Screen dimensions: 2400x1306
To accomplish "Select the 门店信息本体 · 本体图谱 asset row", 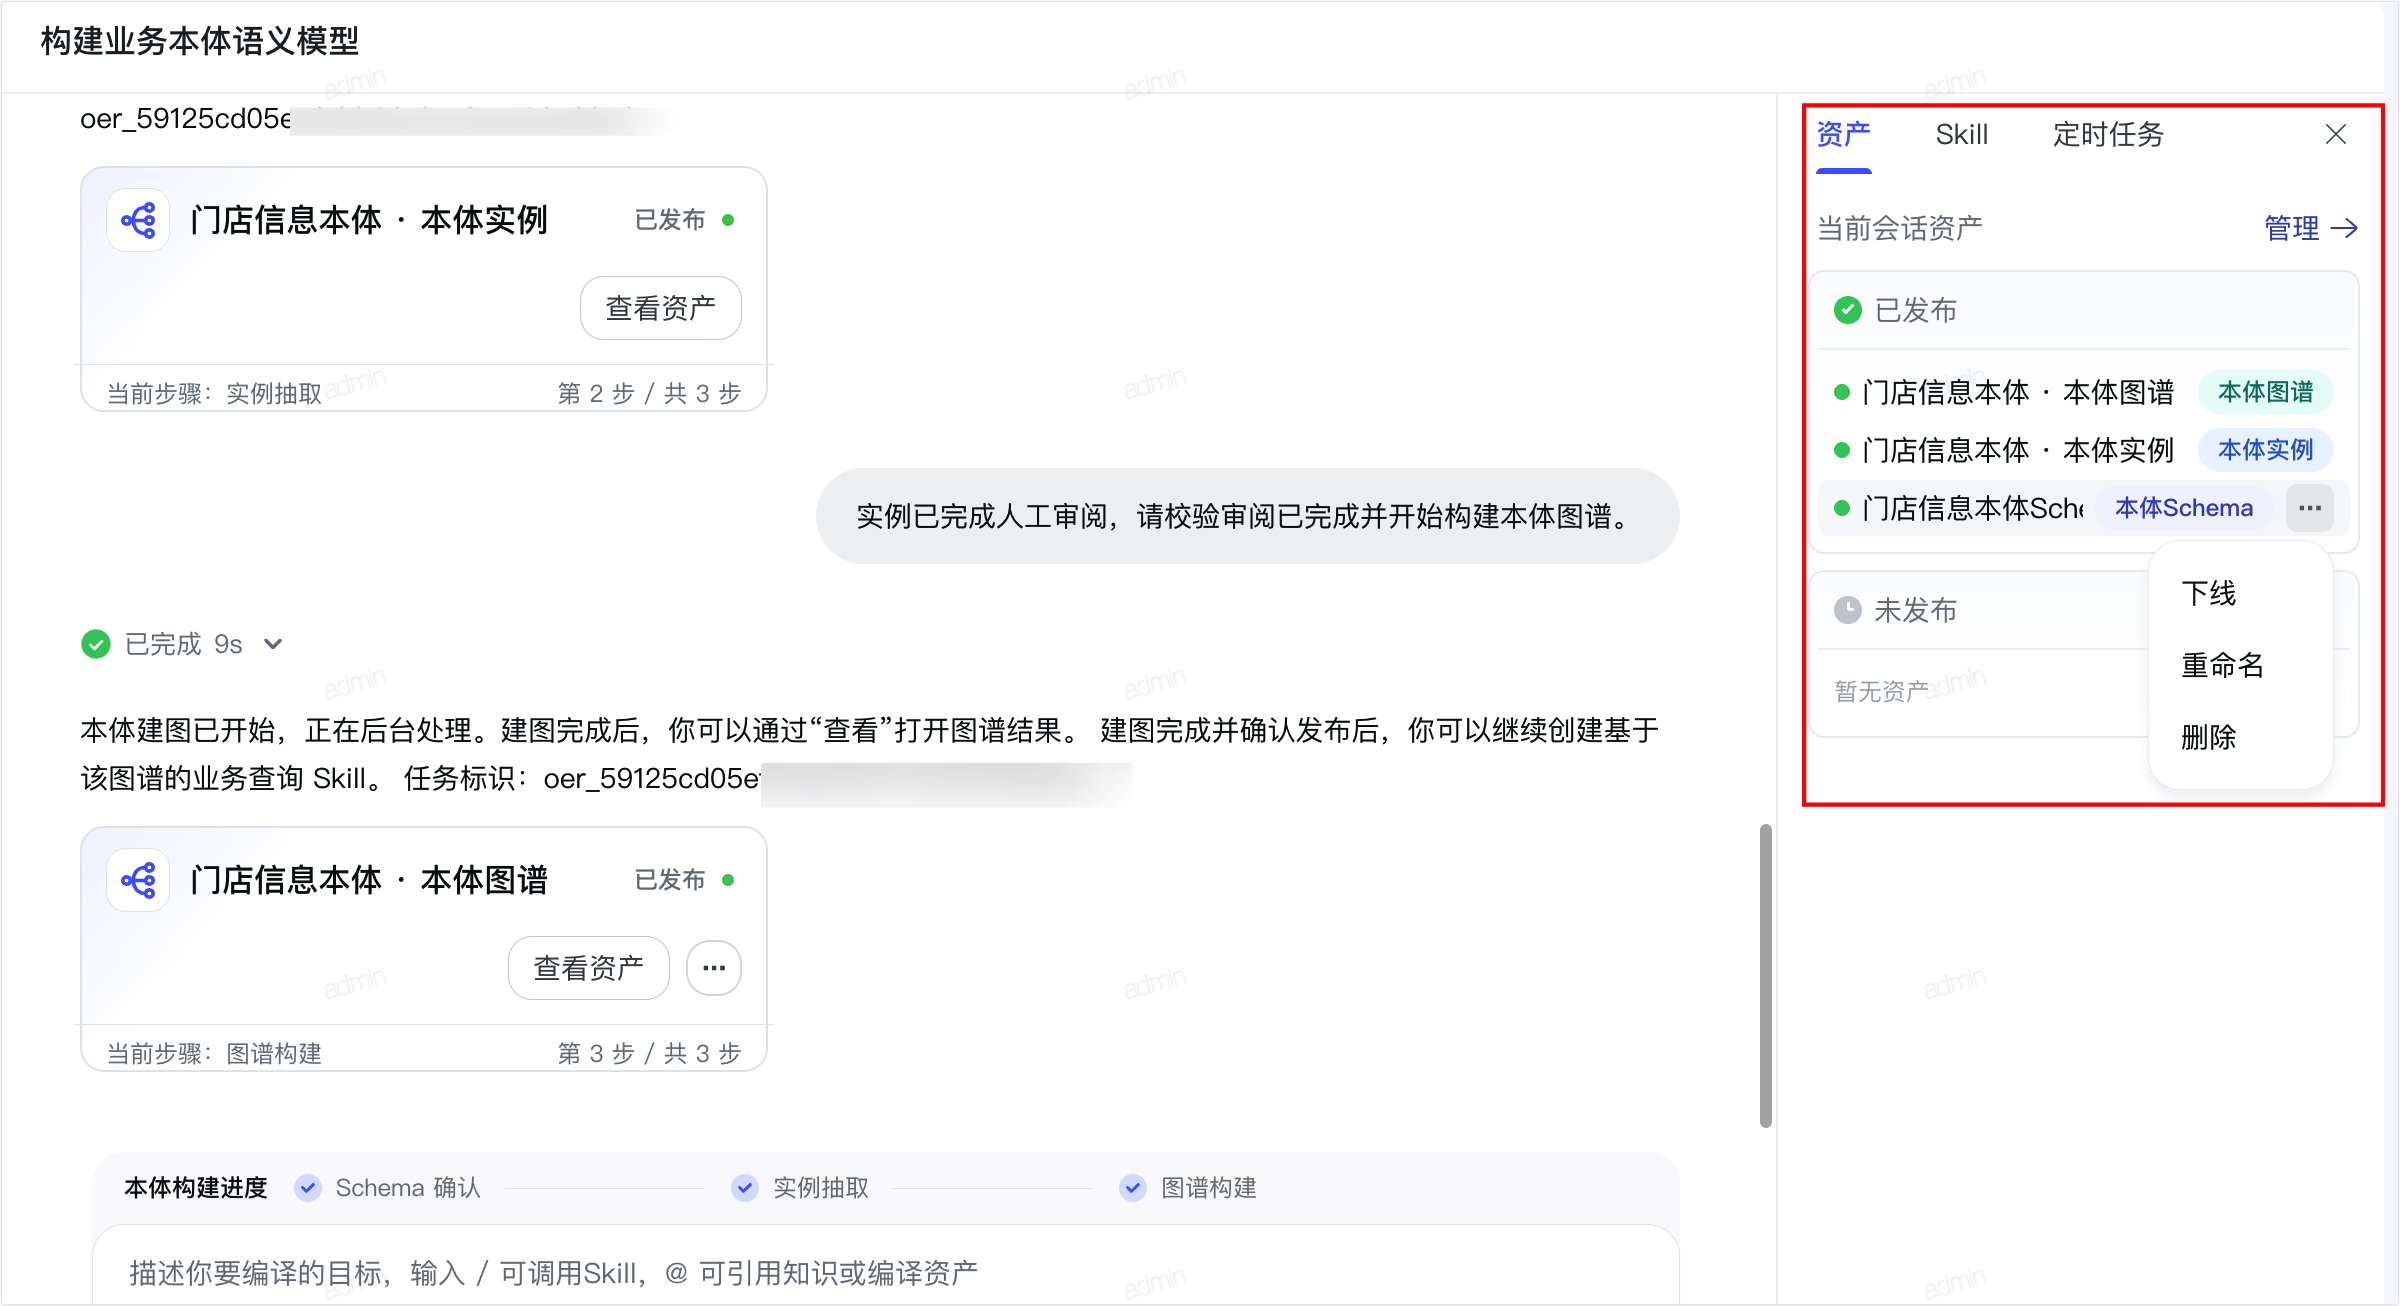I will tap(2083, 392).
